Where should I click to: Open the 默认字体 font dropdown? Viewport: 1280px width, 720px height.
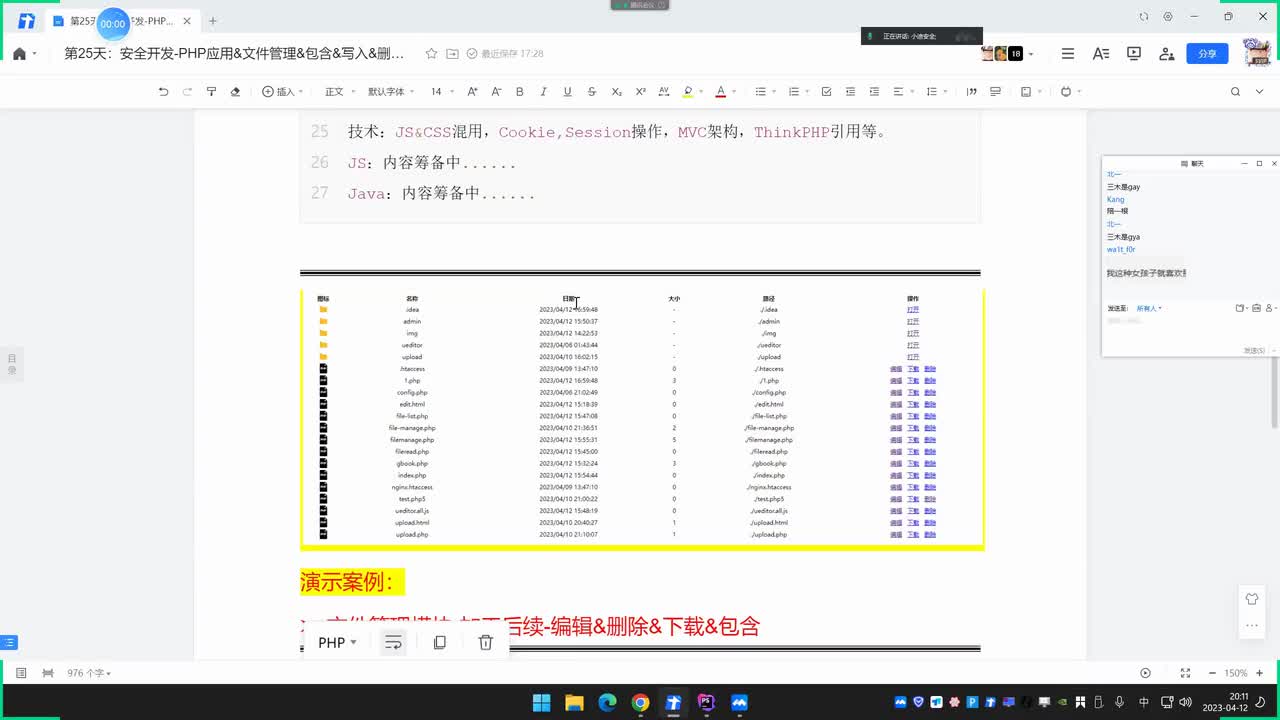click(x=391, y=91)
